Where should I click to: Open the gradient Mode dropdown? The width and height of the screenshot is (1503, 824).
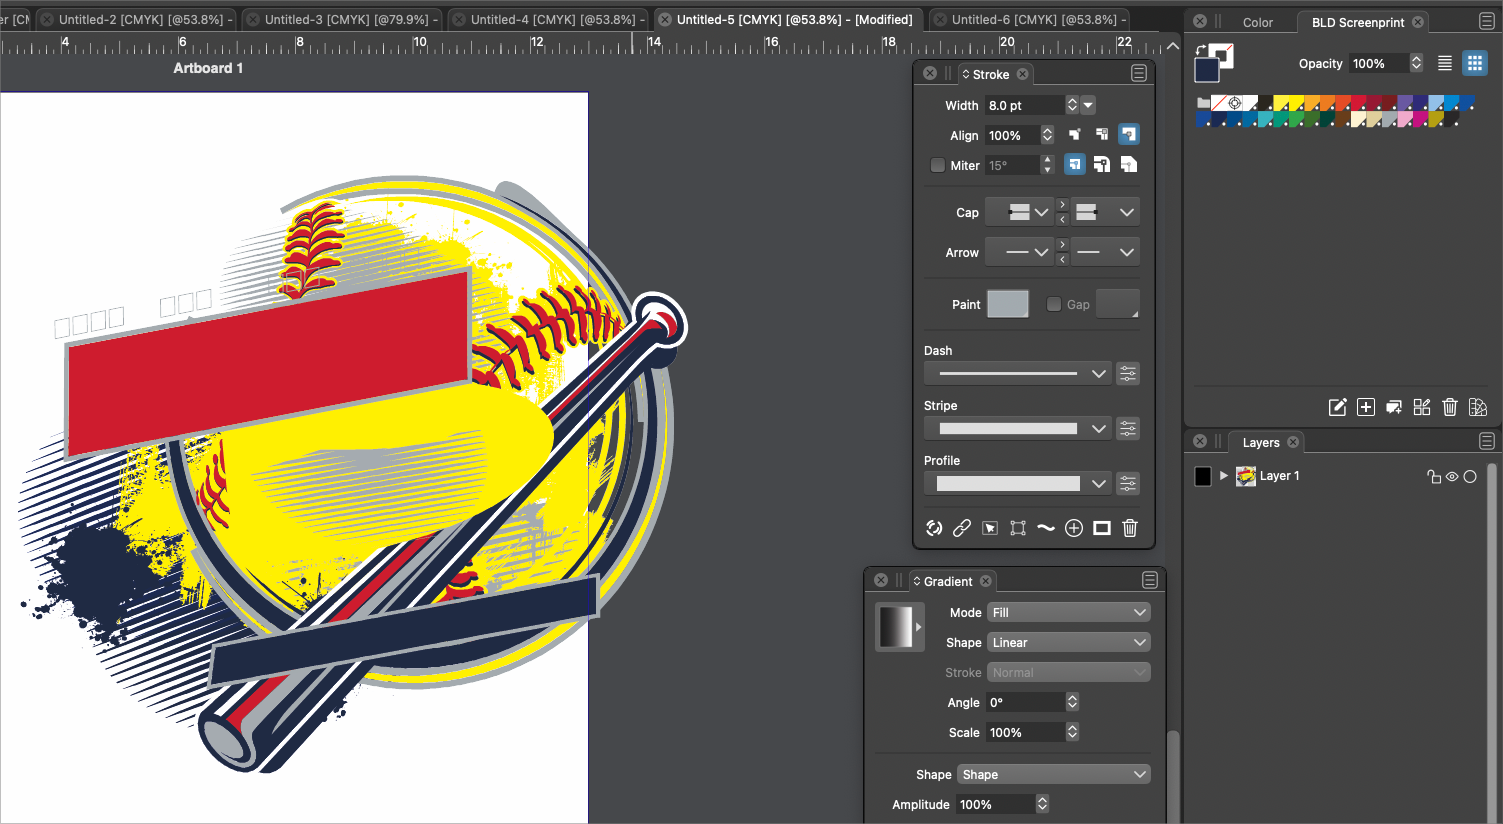pos(1068,613)
